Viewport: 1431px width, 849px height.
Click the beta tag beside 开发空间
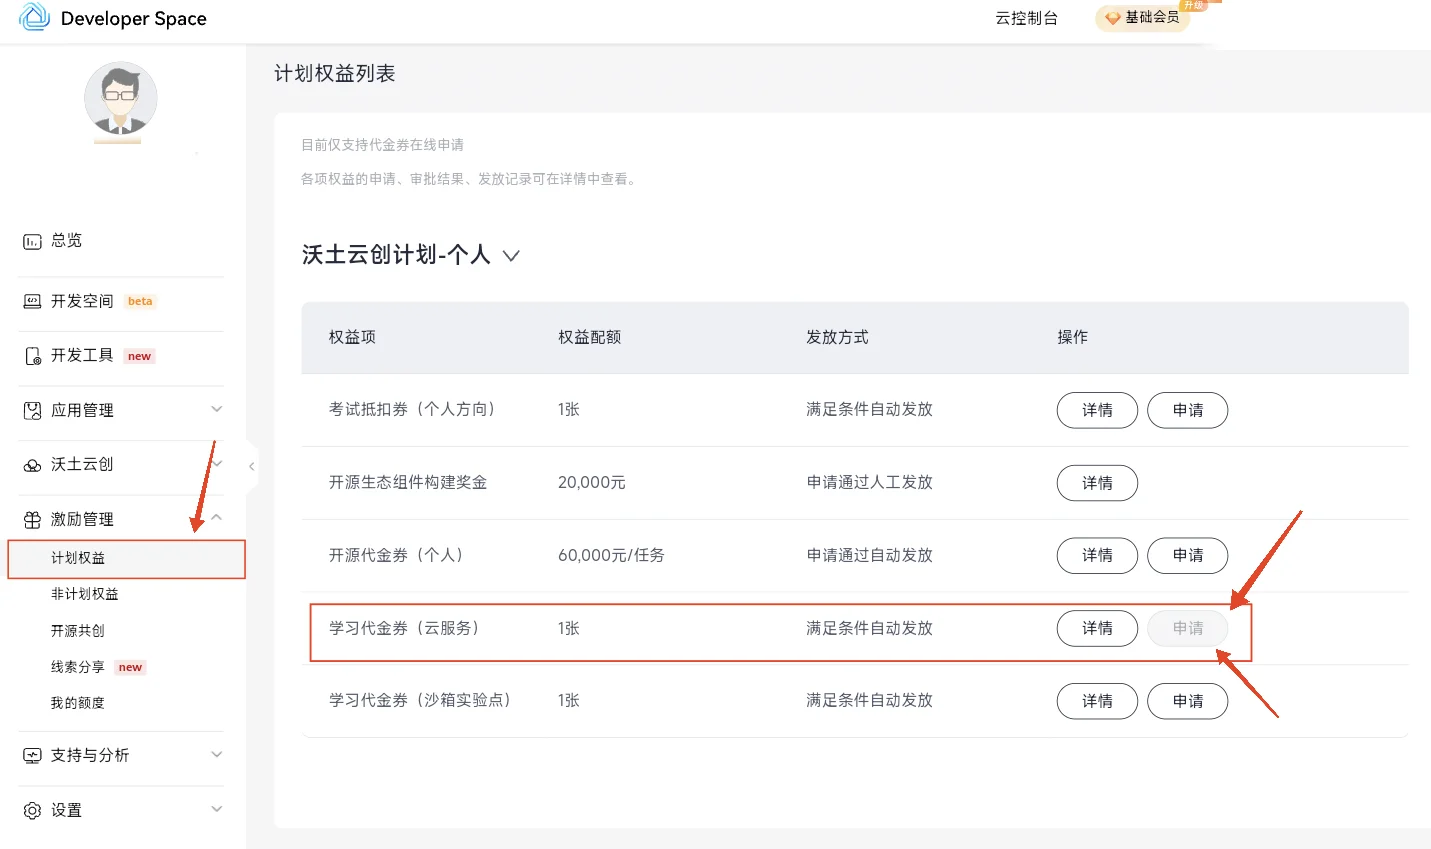[140, 301]
